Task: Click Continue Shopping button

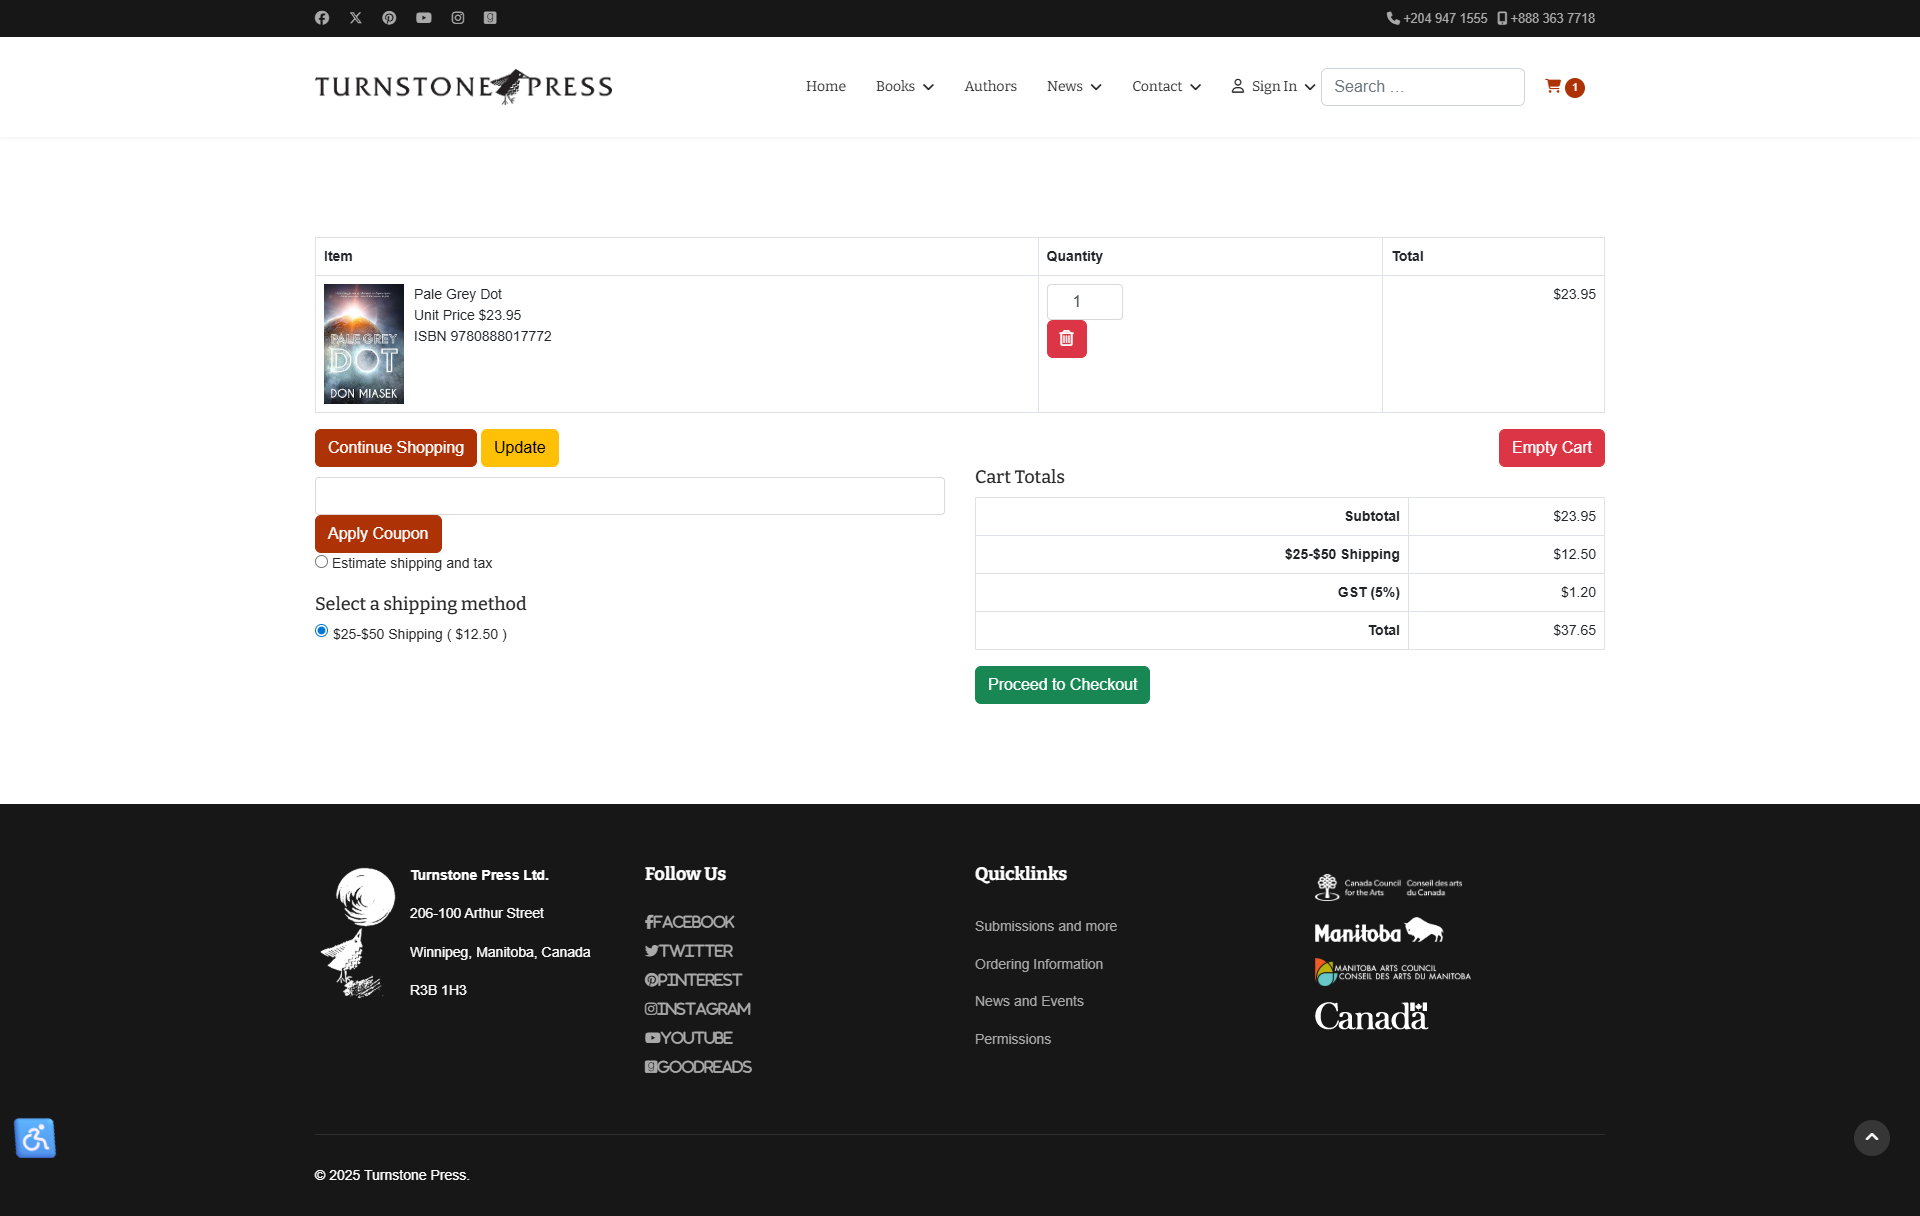Action: (396, 448)
